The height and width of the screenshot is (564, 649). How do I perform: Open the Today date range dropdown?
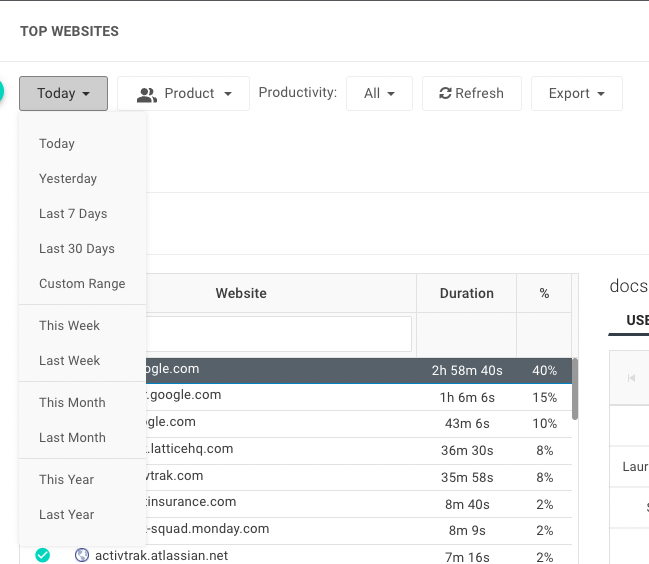[x=63, y=94]
